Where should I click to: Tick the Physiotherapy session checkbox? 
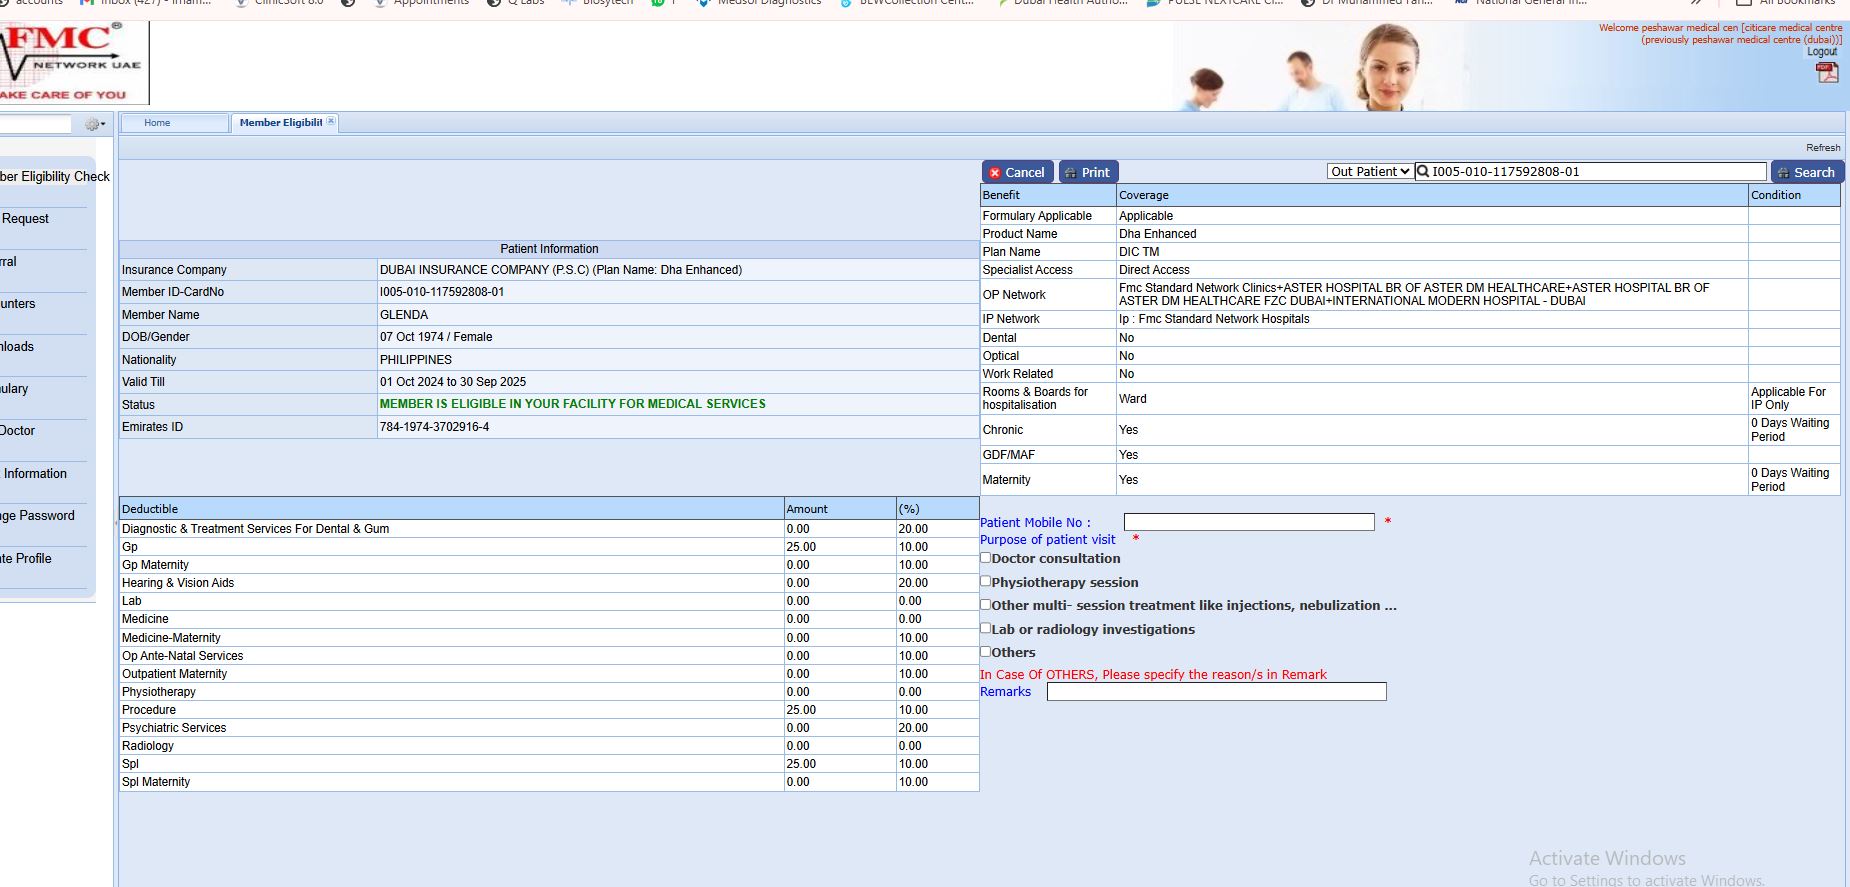[x=986, y=581]
